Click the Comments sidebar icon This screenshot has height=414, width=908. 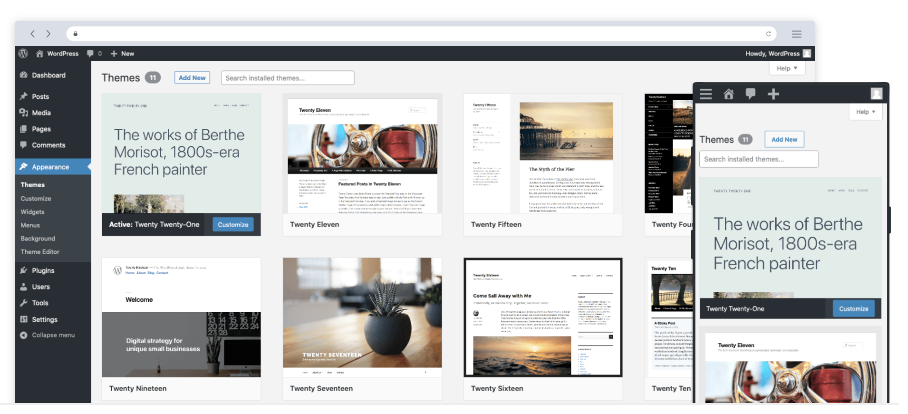[x=24, y=145]
